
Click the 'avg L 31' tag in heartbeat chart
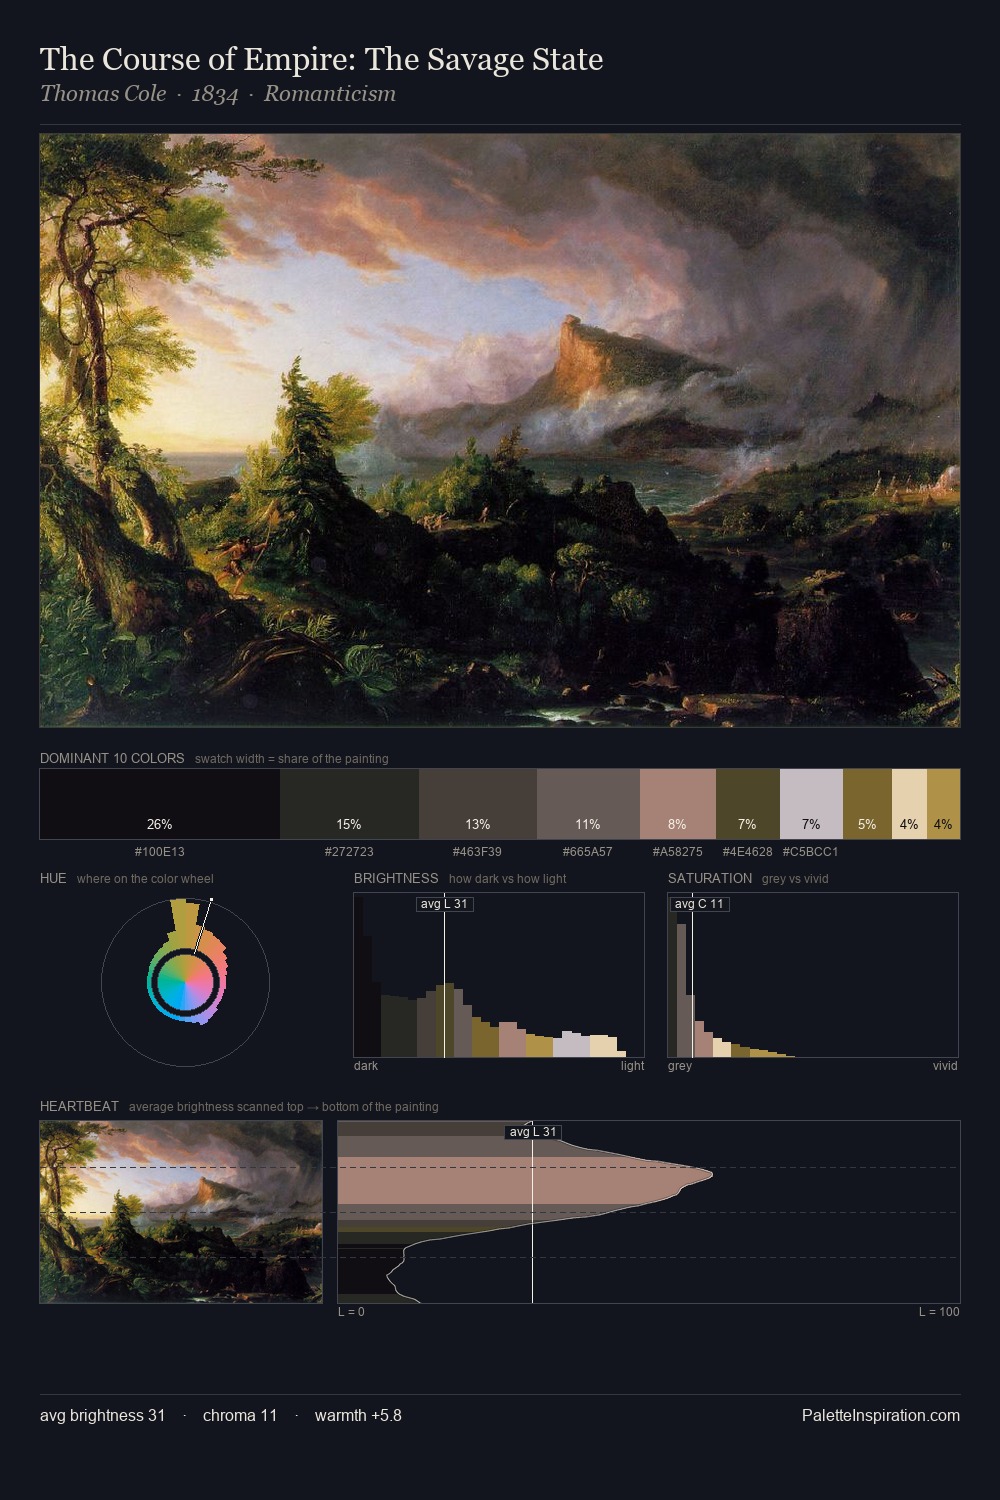pyautogui.click(x=533, y=1132)
